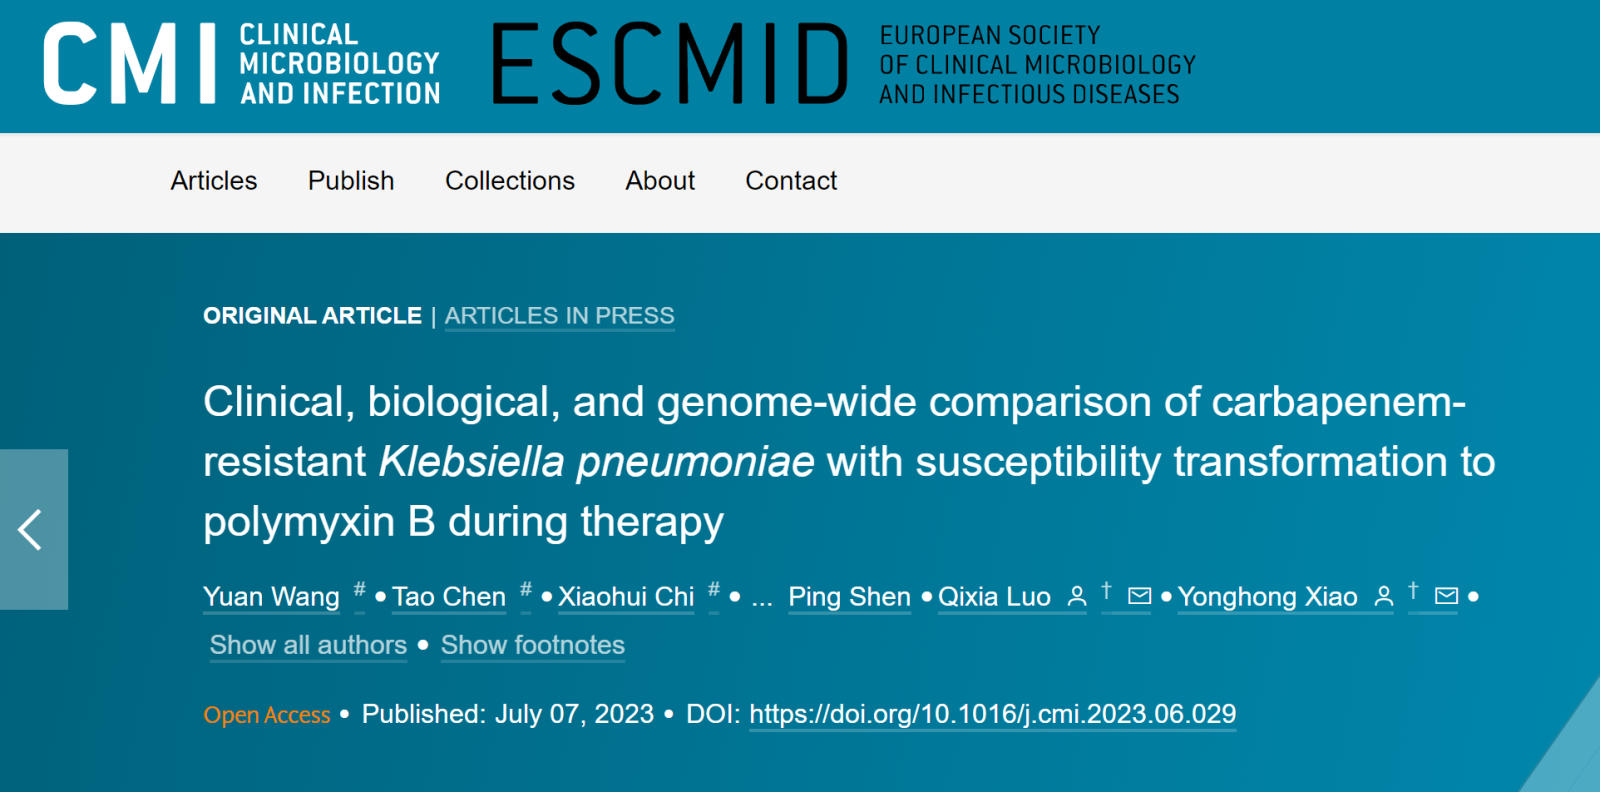
Task: Open the Collections menu
Action: pyautogui.click(x=510, y=181)
